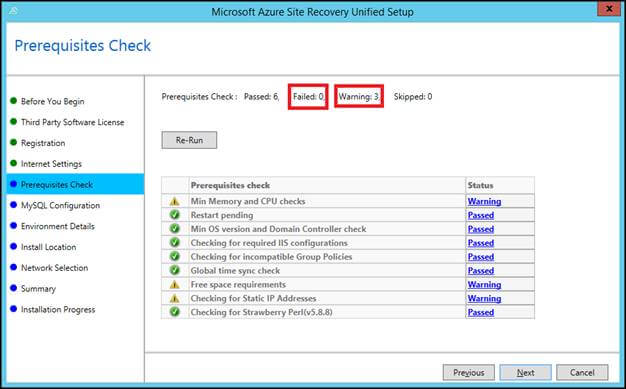
Task: Select Summary step in sidebar
Action: pos(38,288)
